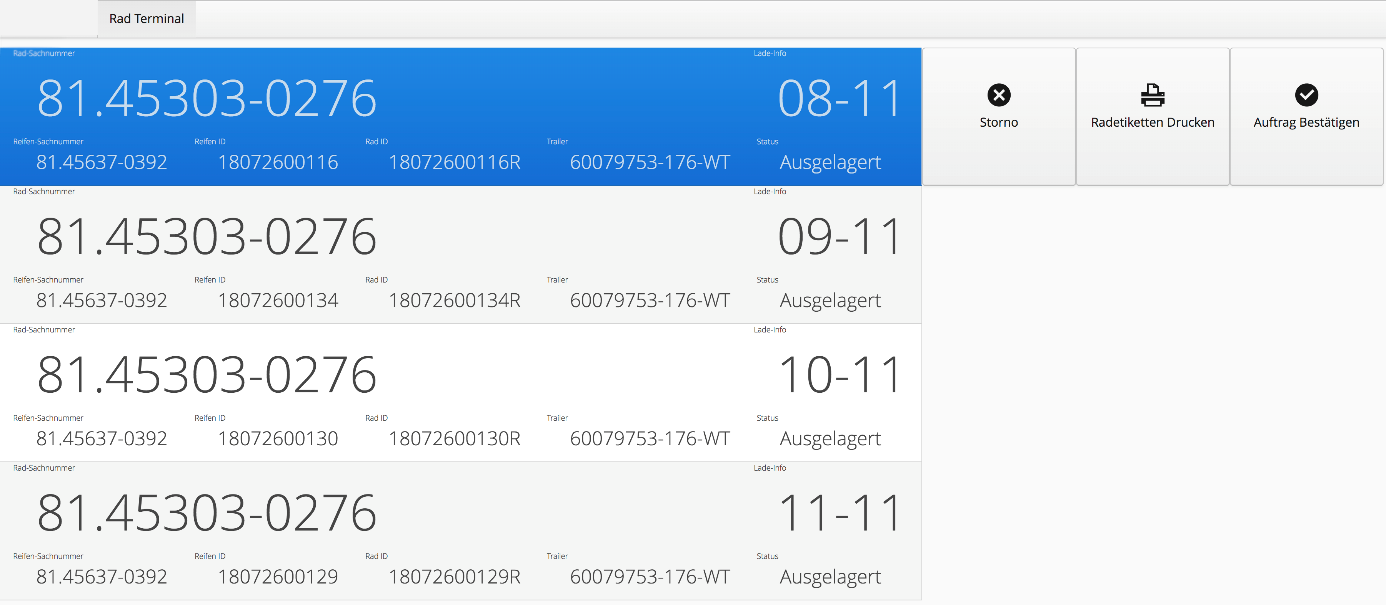Click the Trailer value in the 09-11 row

tap(650, 300)
